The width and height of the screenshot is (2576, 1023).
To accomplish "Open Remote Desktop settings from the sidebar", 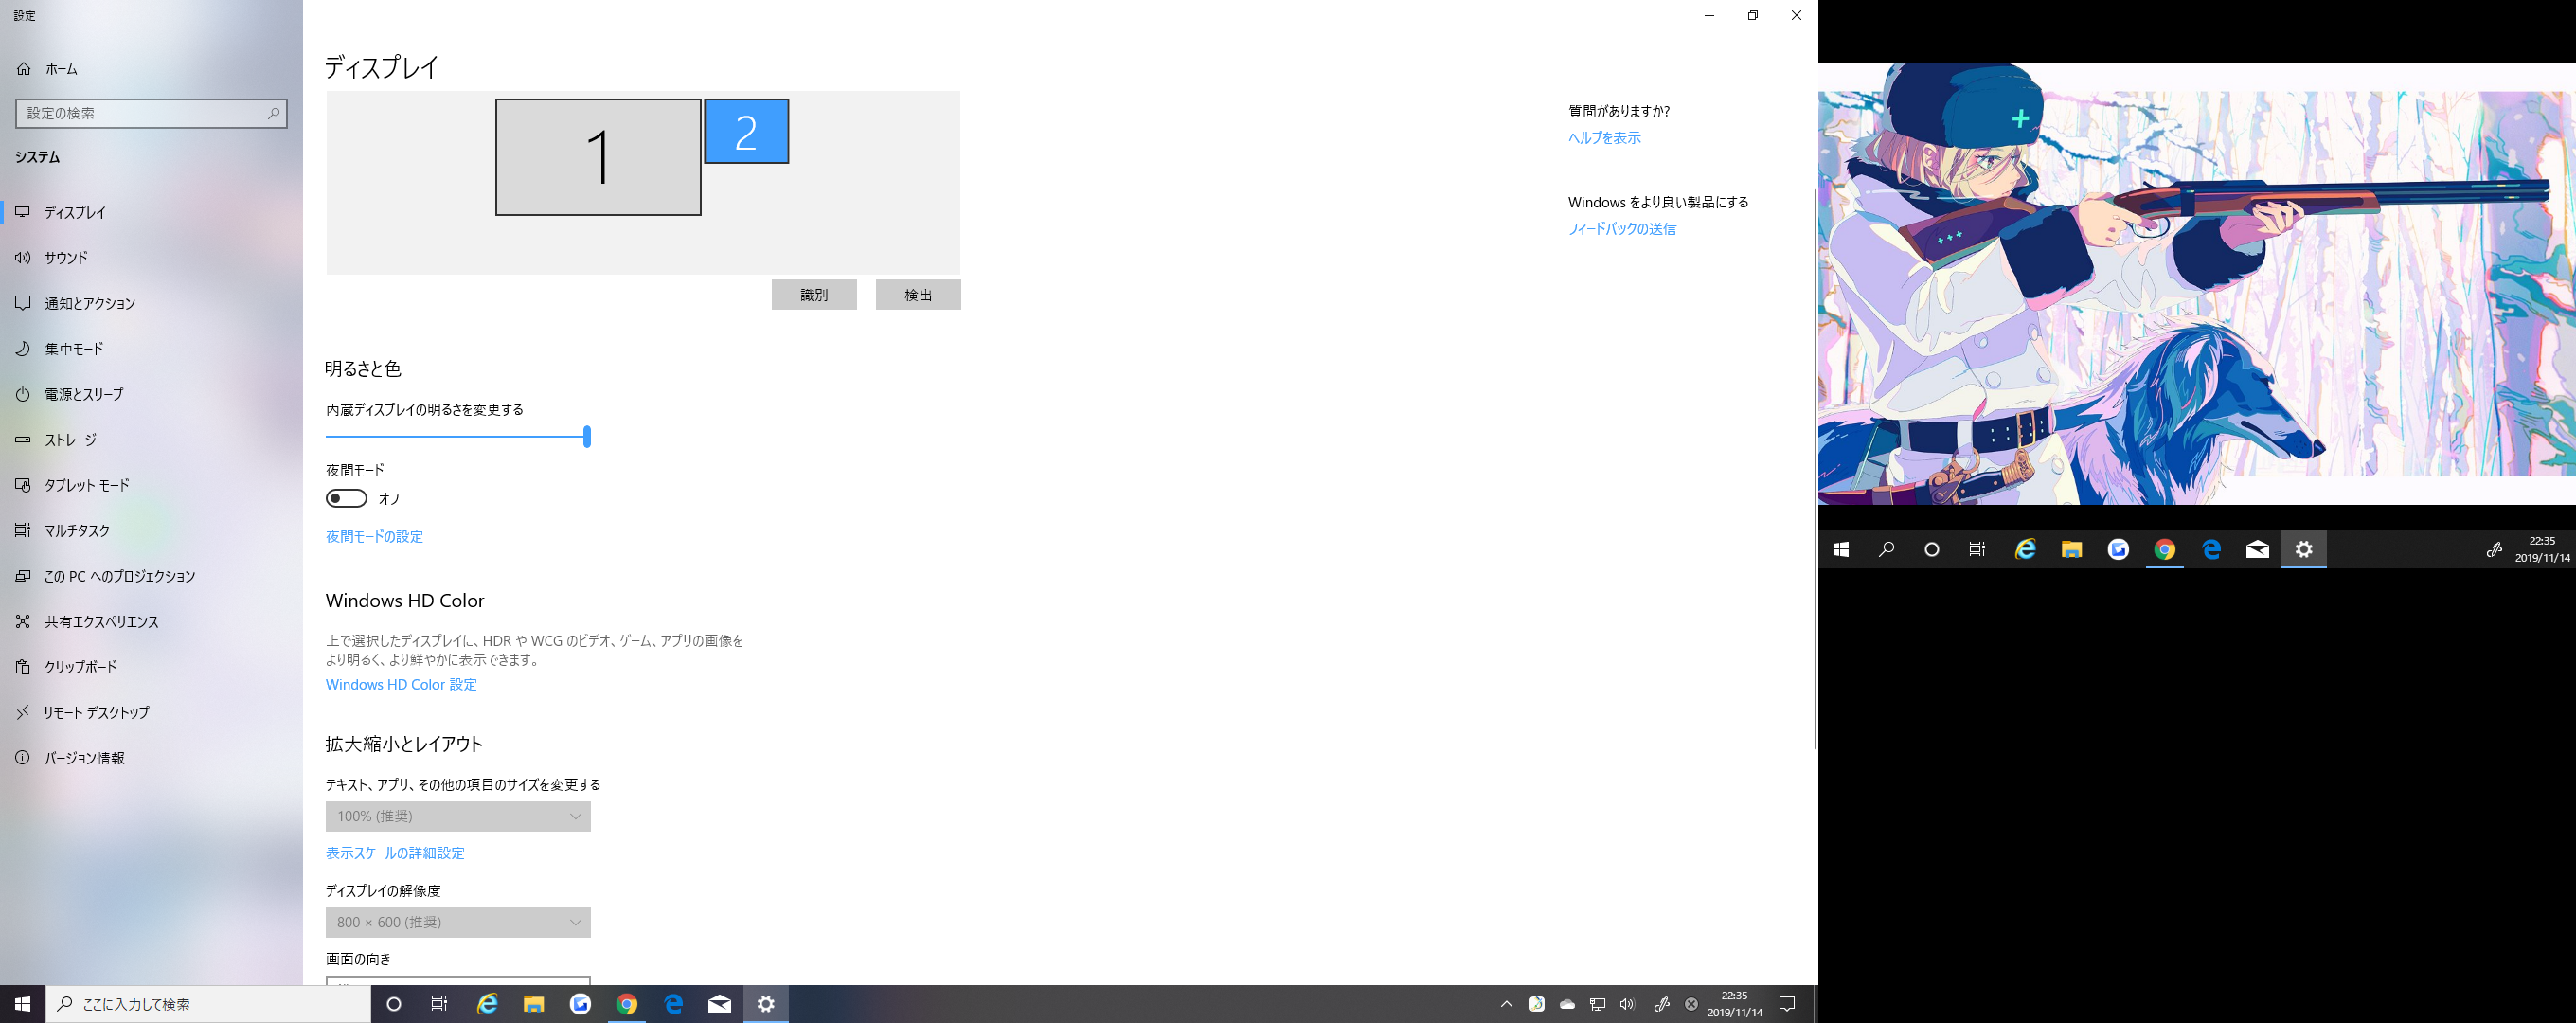I will [96, 713].
